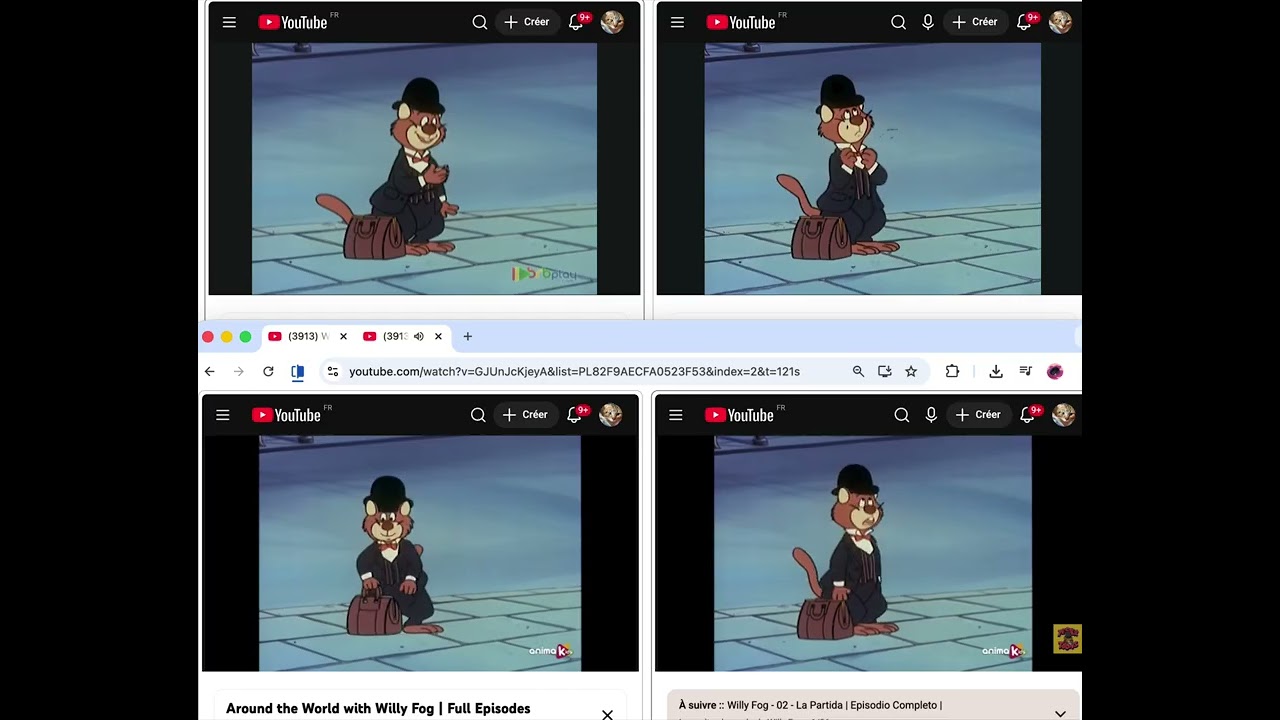
Task: Close the second YouTube tab
Action: coord(438,336)
